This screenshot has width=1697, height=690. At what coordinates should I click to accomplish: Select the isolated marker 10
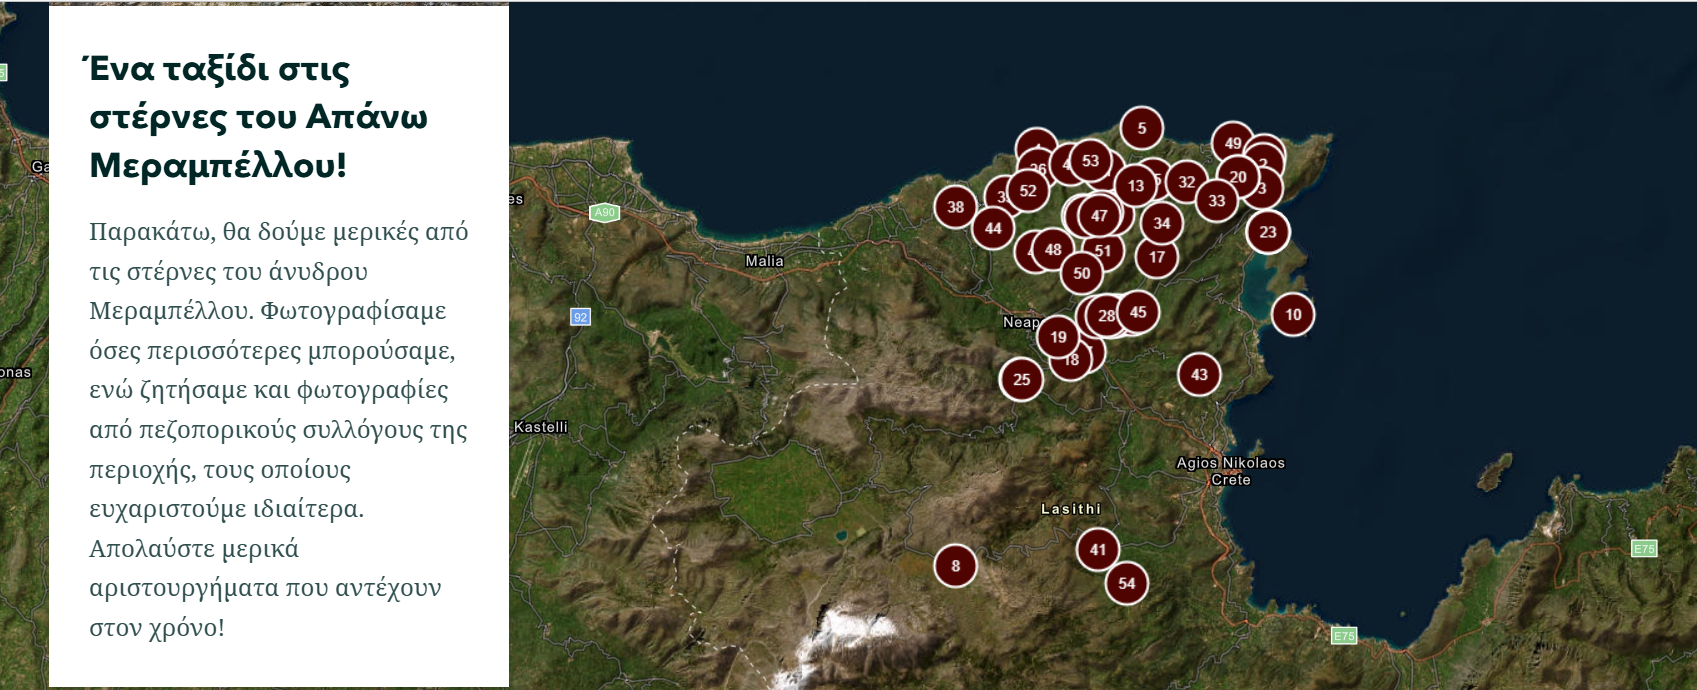coord(1293,315)
